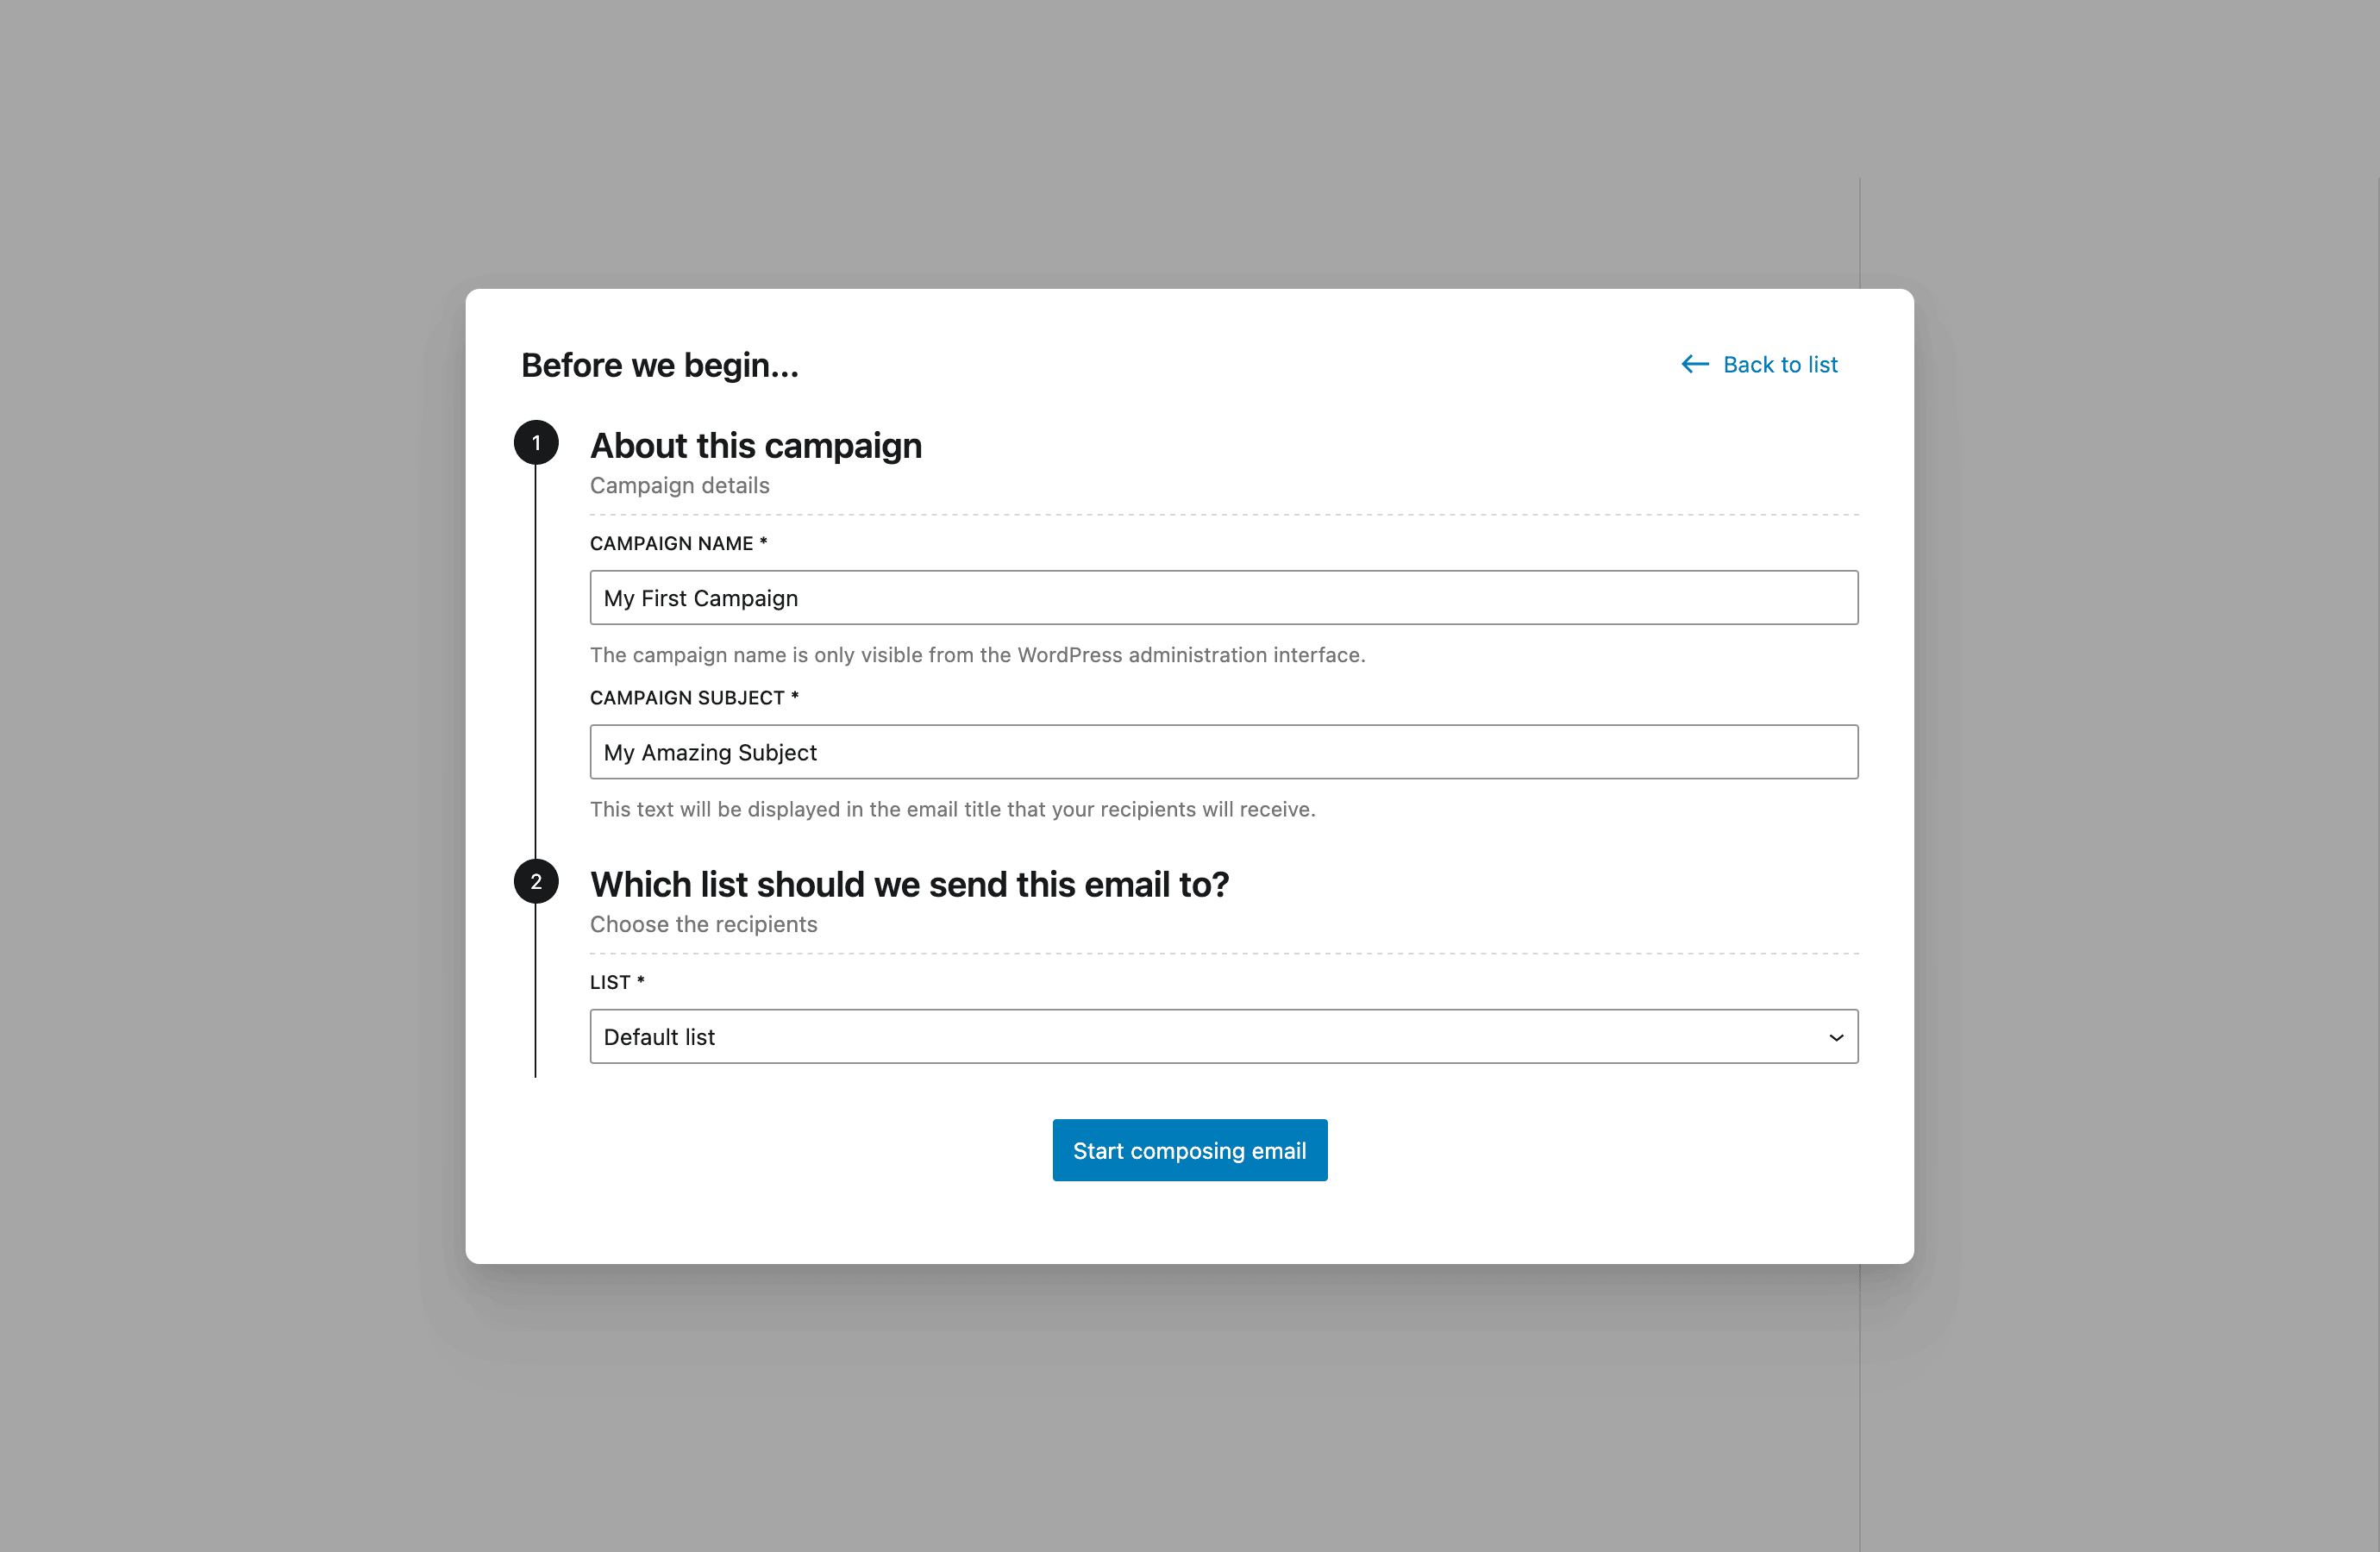Expand the LIST combo box options
2380x1552 pixels.
pos(1224,1037)
